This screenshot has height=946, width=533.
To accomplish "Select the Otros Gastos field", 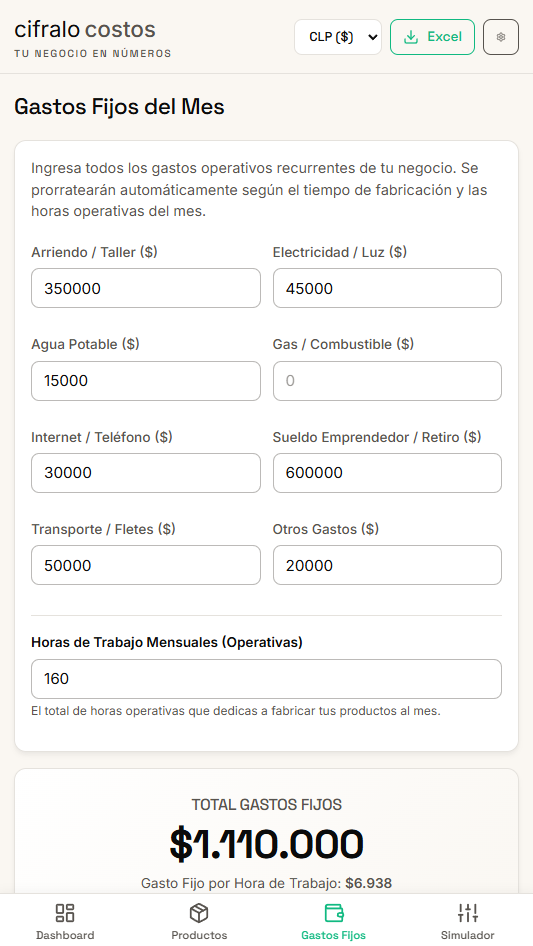I will [388, 565].
